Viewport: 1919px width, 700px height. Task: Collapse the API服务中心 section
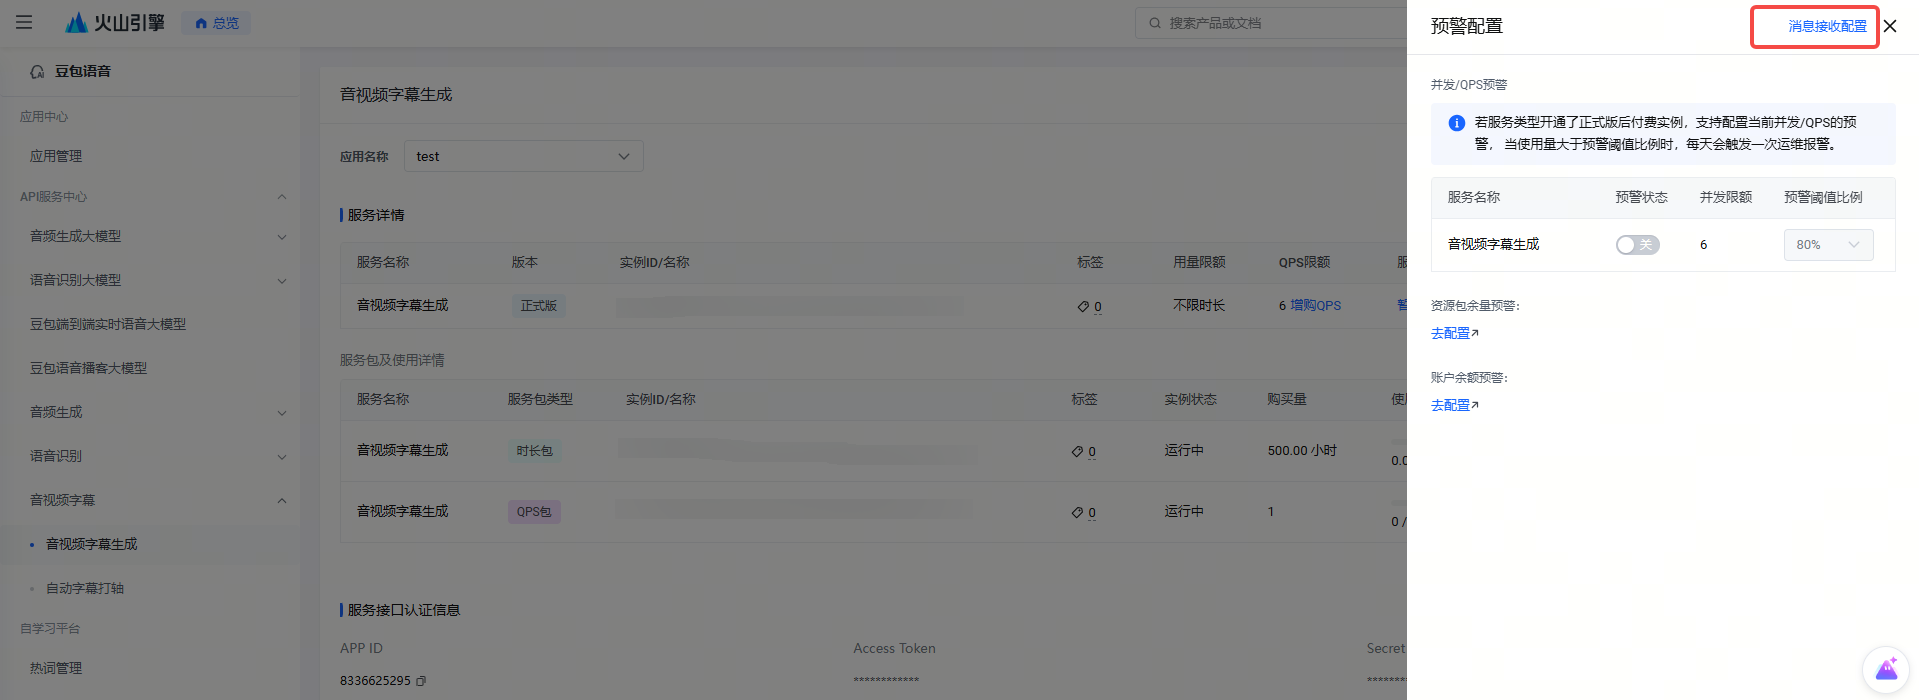[x=282, y=197]
